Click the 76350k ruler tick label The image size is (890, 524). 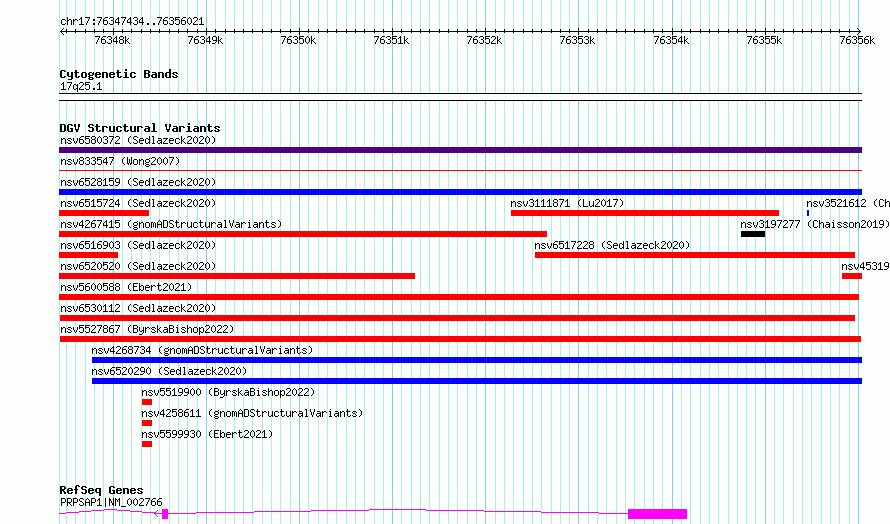pyautogui.click(x=298, y=40)
